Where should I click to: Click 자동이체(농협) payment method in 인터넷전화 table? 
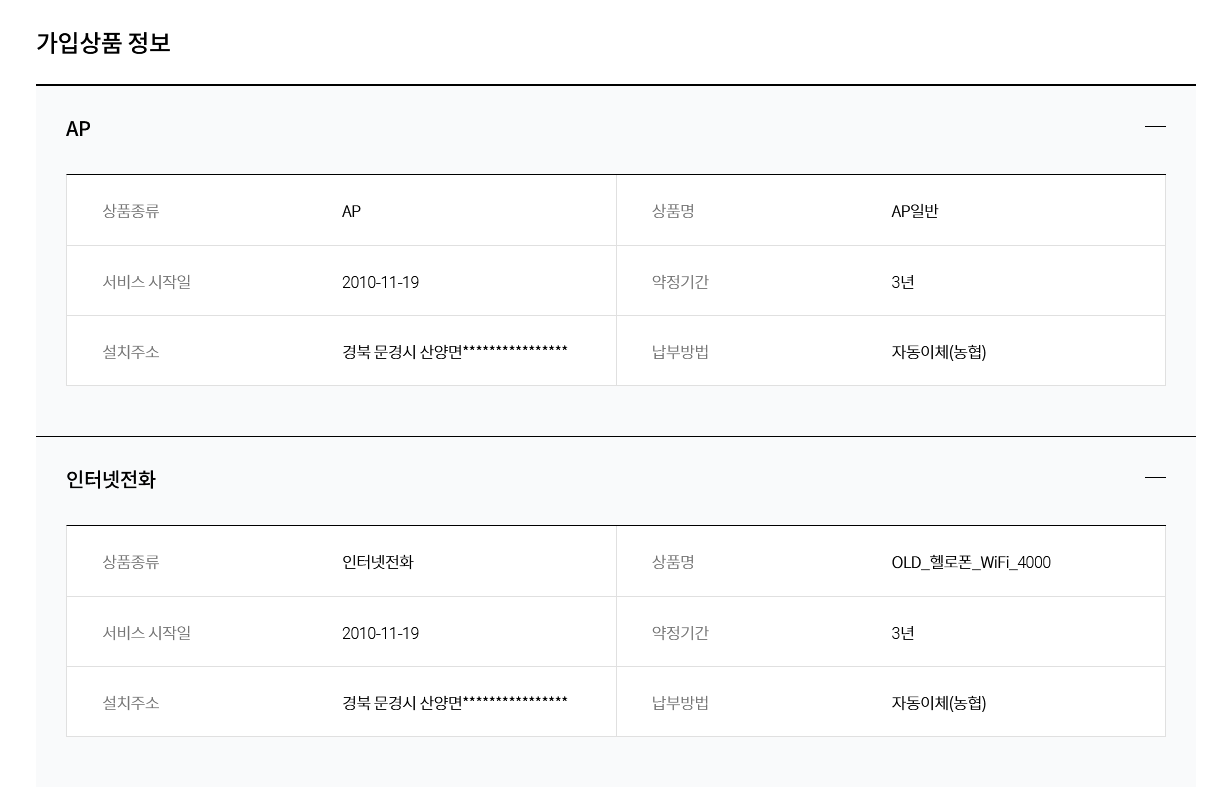[x=939, y=703]
